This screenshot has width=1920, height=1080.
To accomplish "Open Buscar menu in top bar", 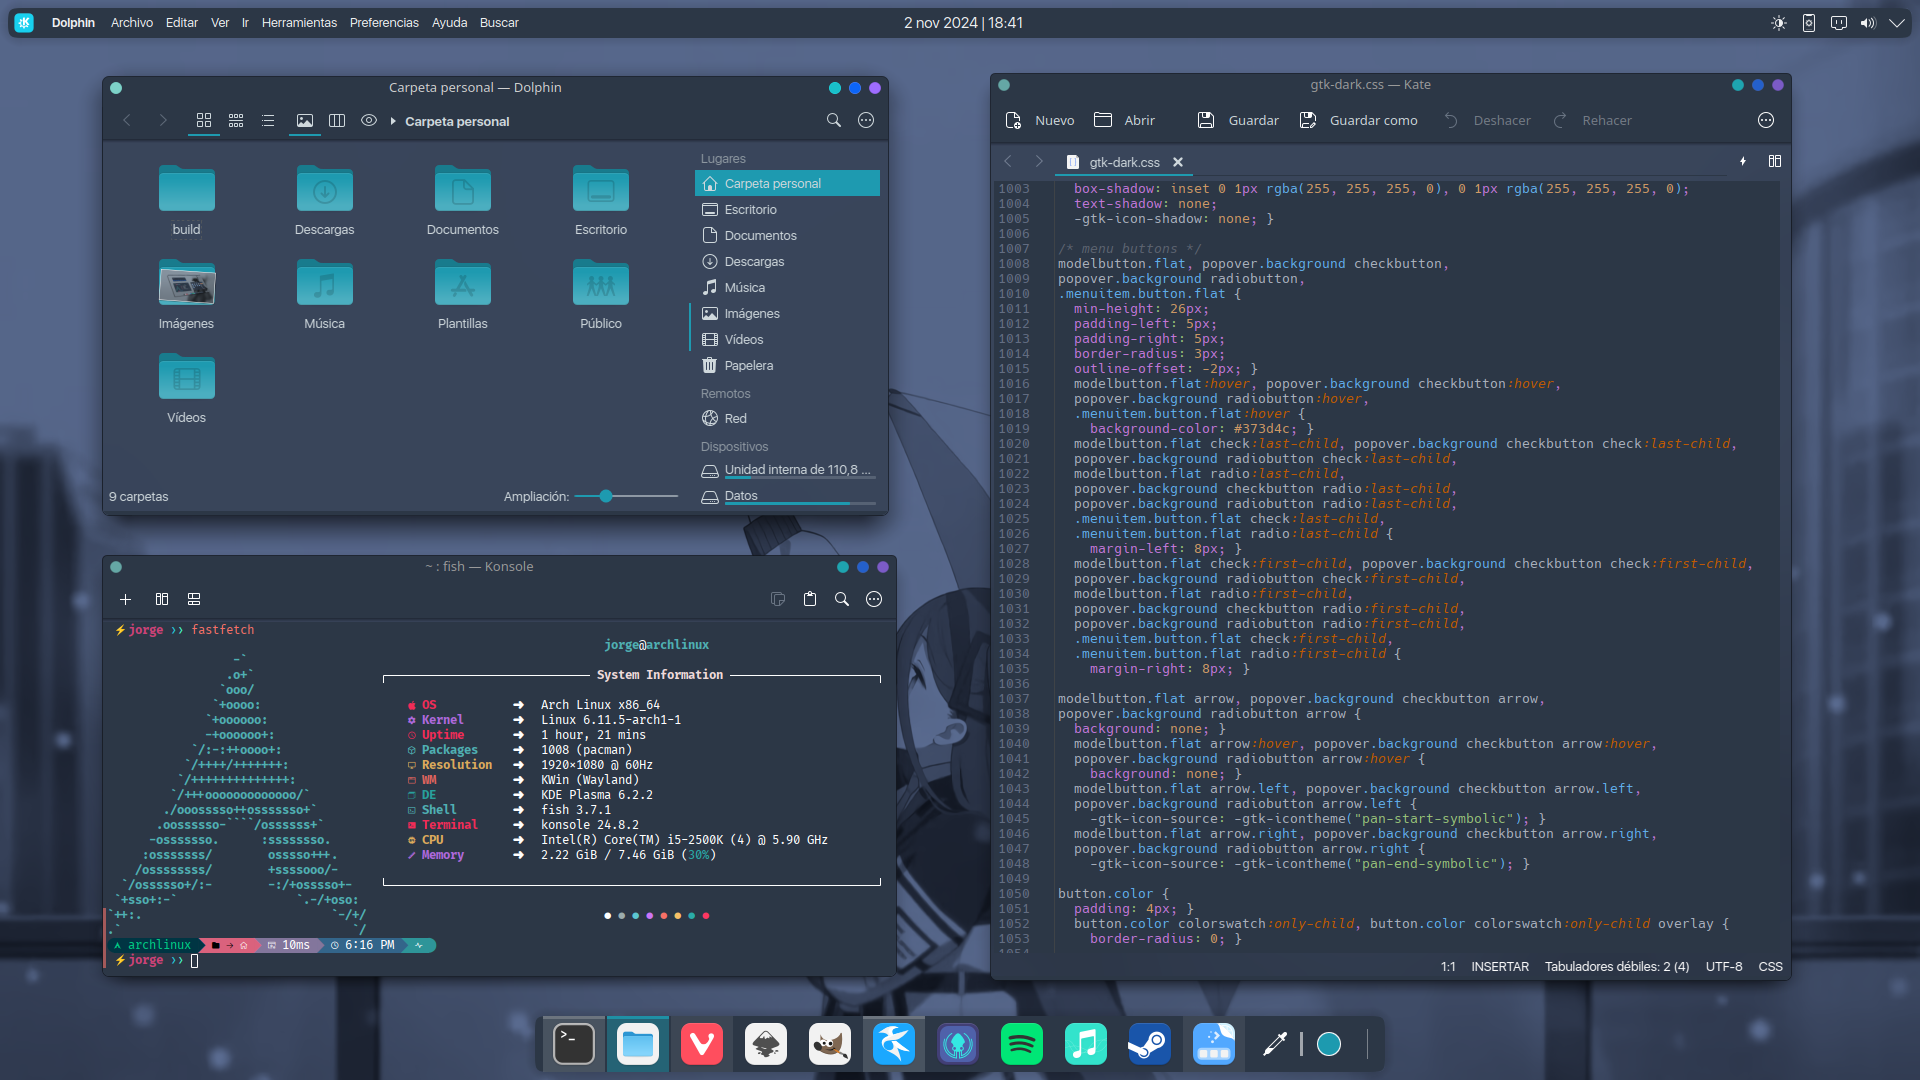I will (x=499, y=22).
